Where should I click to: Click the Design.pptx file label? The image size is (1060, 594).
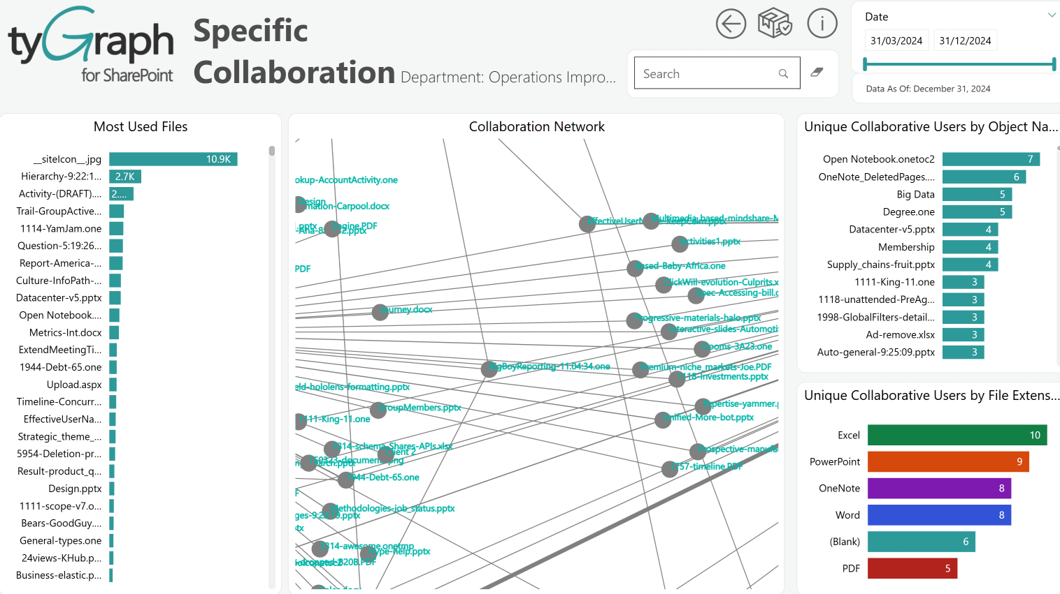pyautogui.click(x=75, y=489)
